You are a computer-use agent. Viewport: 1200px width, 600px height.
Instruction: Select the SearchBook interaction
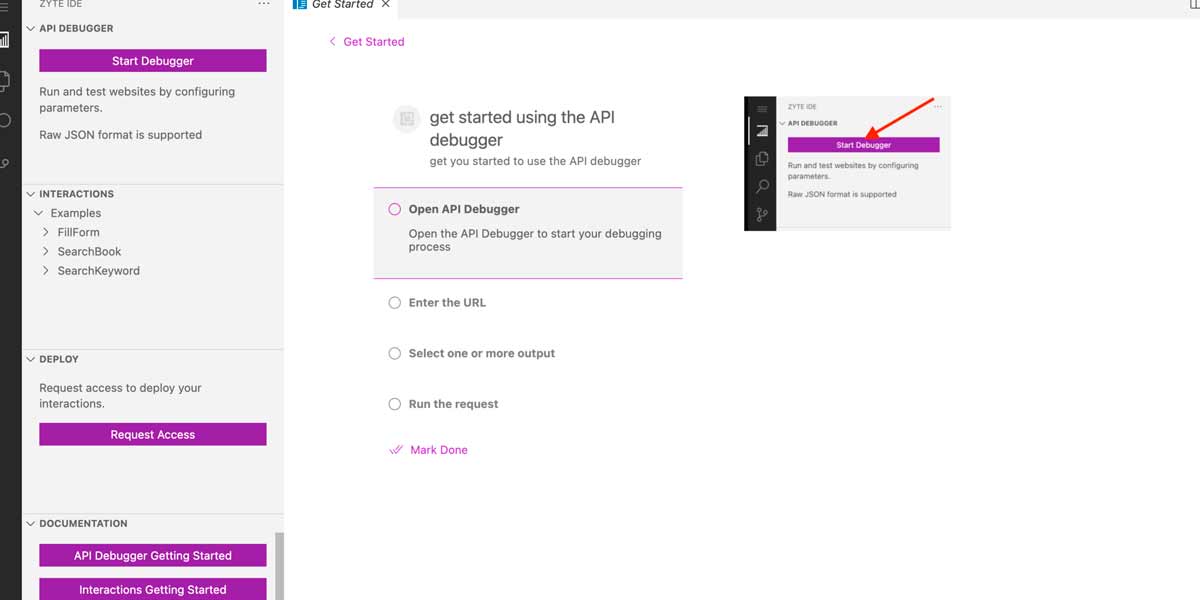tap(89, 252)
